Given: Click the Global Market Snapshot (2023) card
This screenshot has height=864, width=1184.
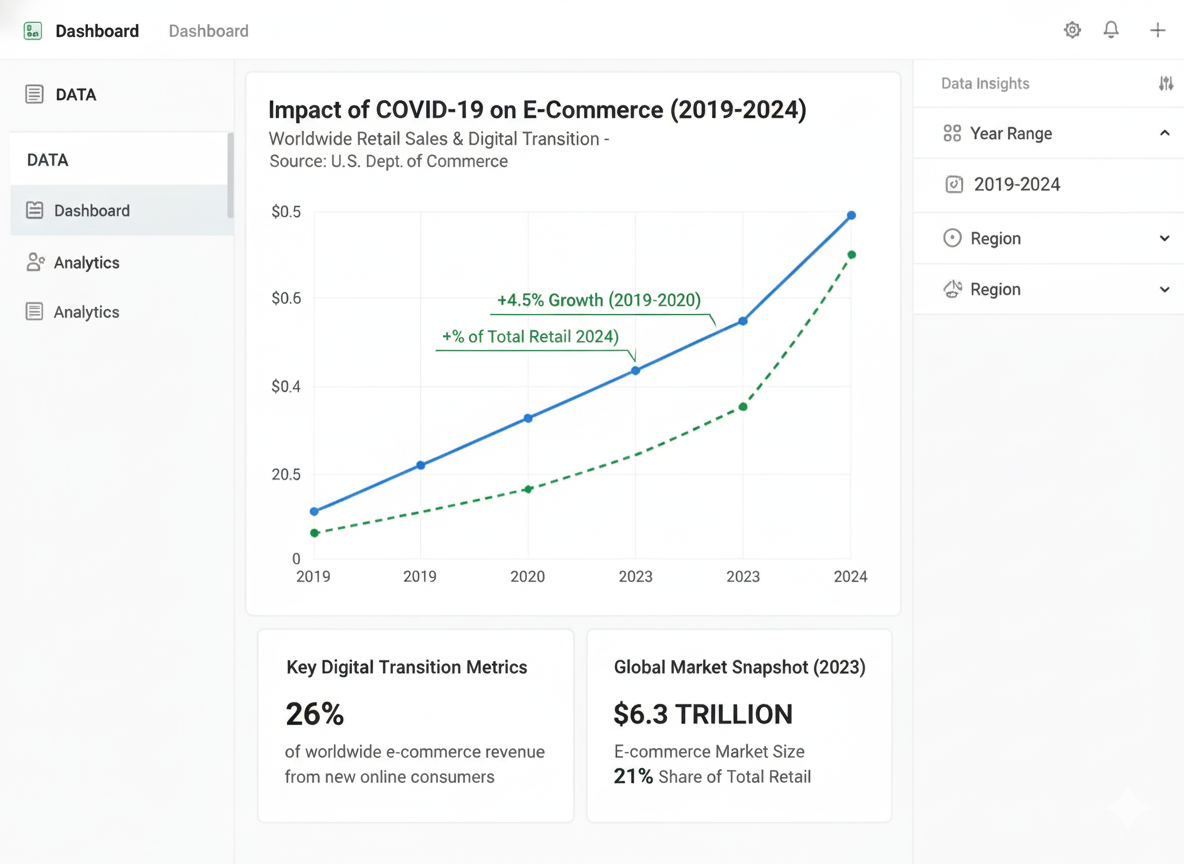Looking at the screenshot, I should pyautogui.click(x=739, y=725).
